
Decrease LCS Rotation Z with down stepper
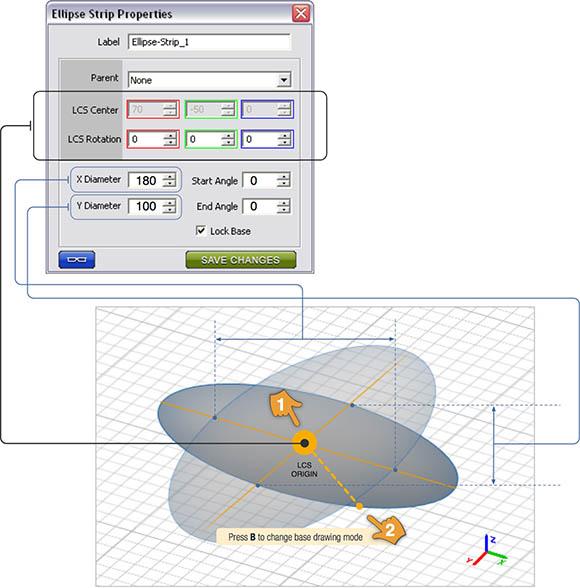coord(284,142)
